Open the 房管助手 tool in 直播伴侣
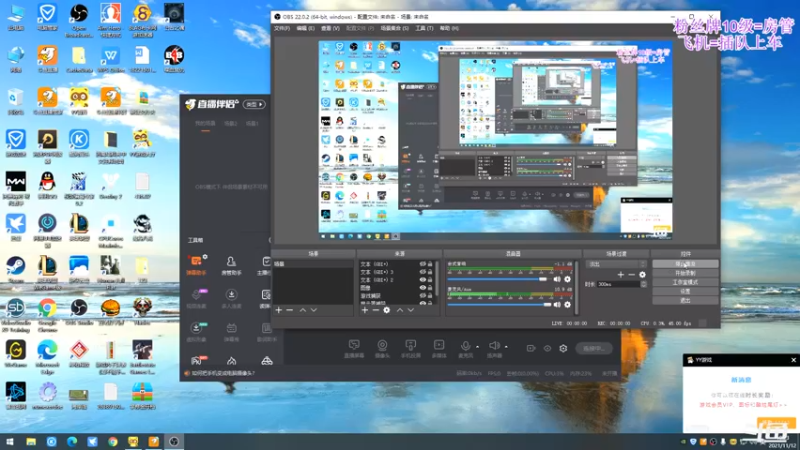 pos(231,265)
